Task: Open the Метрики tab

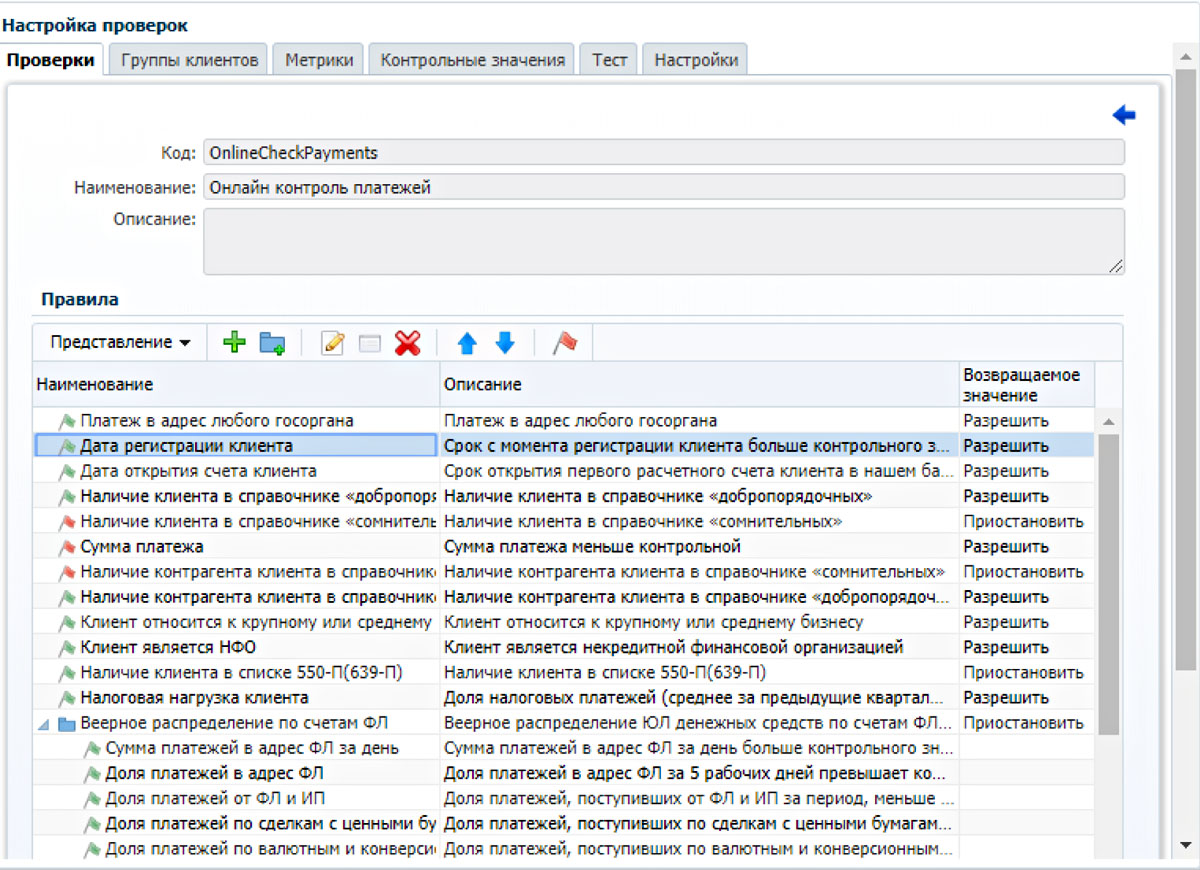Action: (x=319, y=60)
